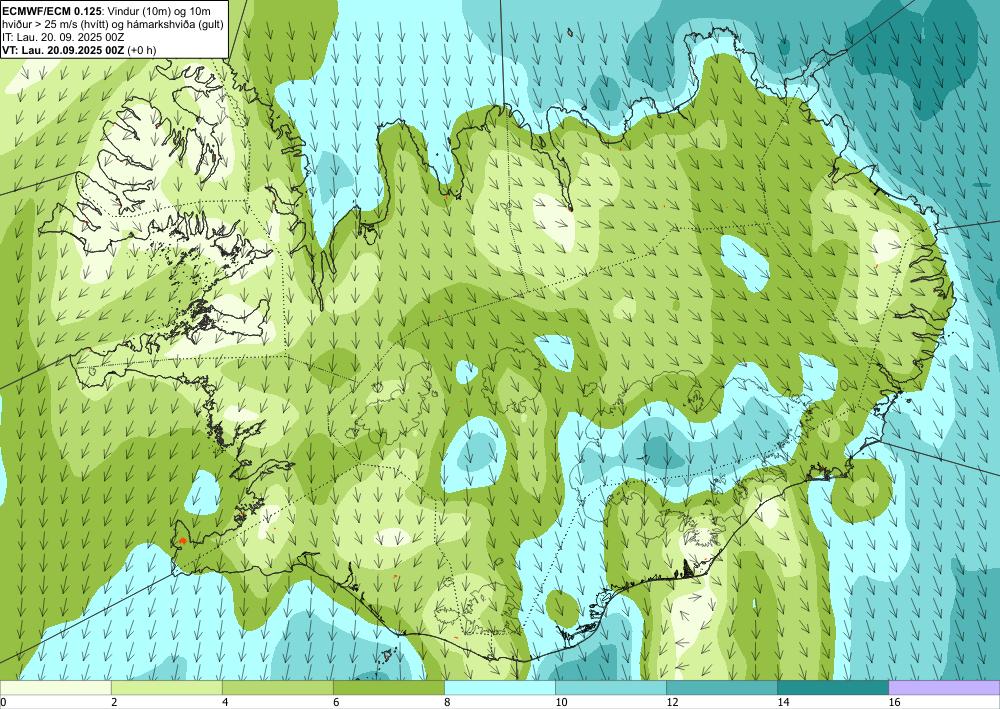The image size is (1000, 709).
Task: Click the darker green 6–8 m/s legend swatch
Action: coord(388,687)
